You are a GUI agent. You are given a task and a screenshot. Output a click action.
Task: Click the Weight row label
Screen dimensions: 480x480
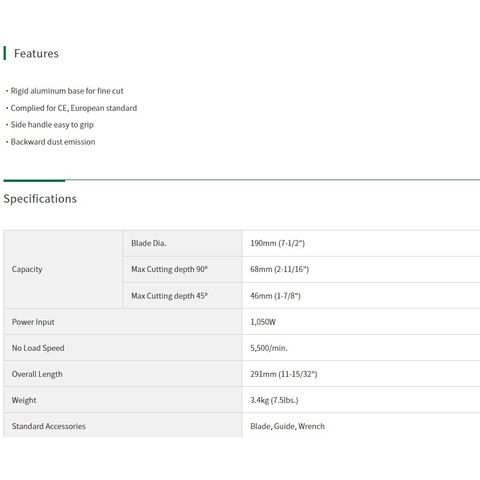pos(24,400)
